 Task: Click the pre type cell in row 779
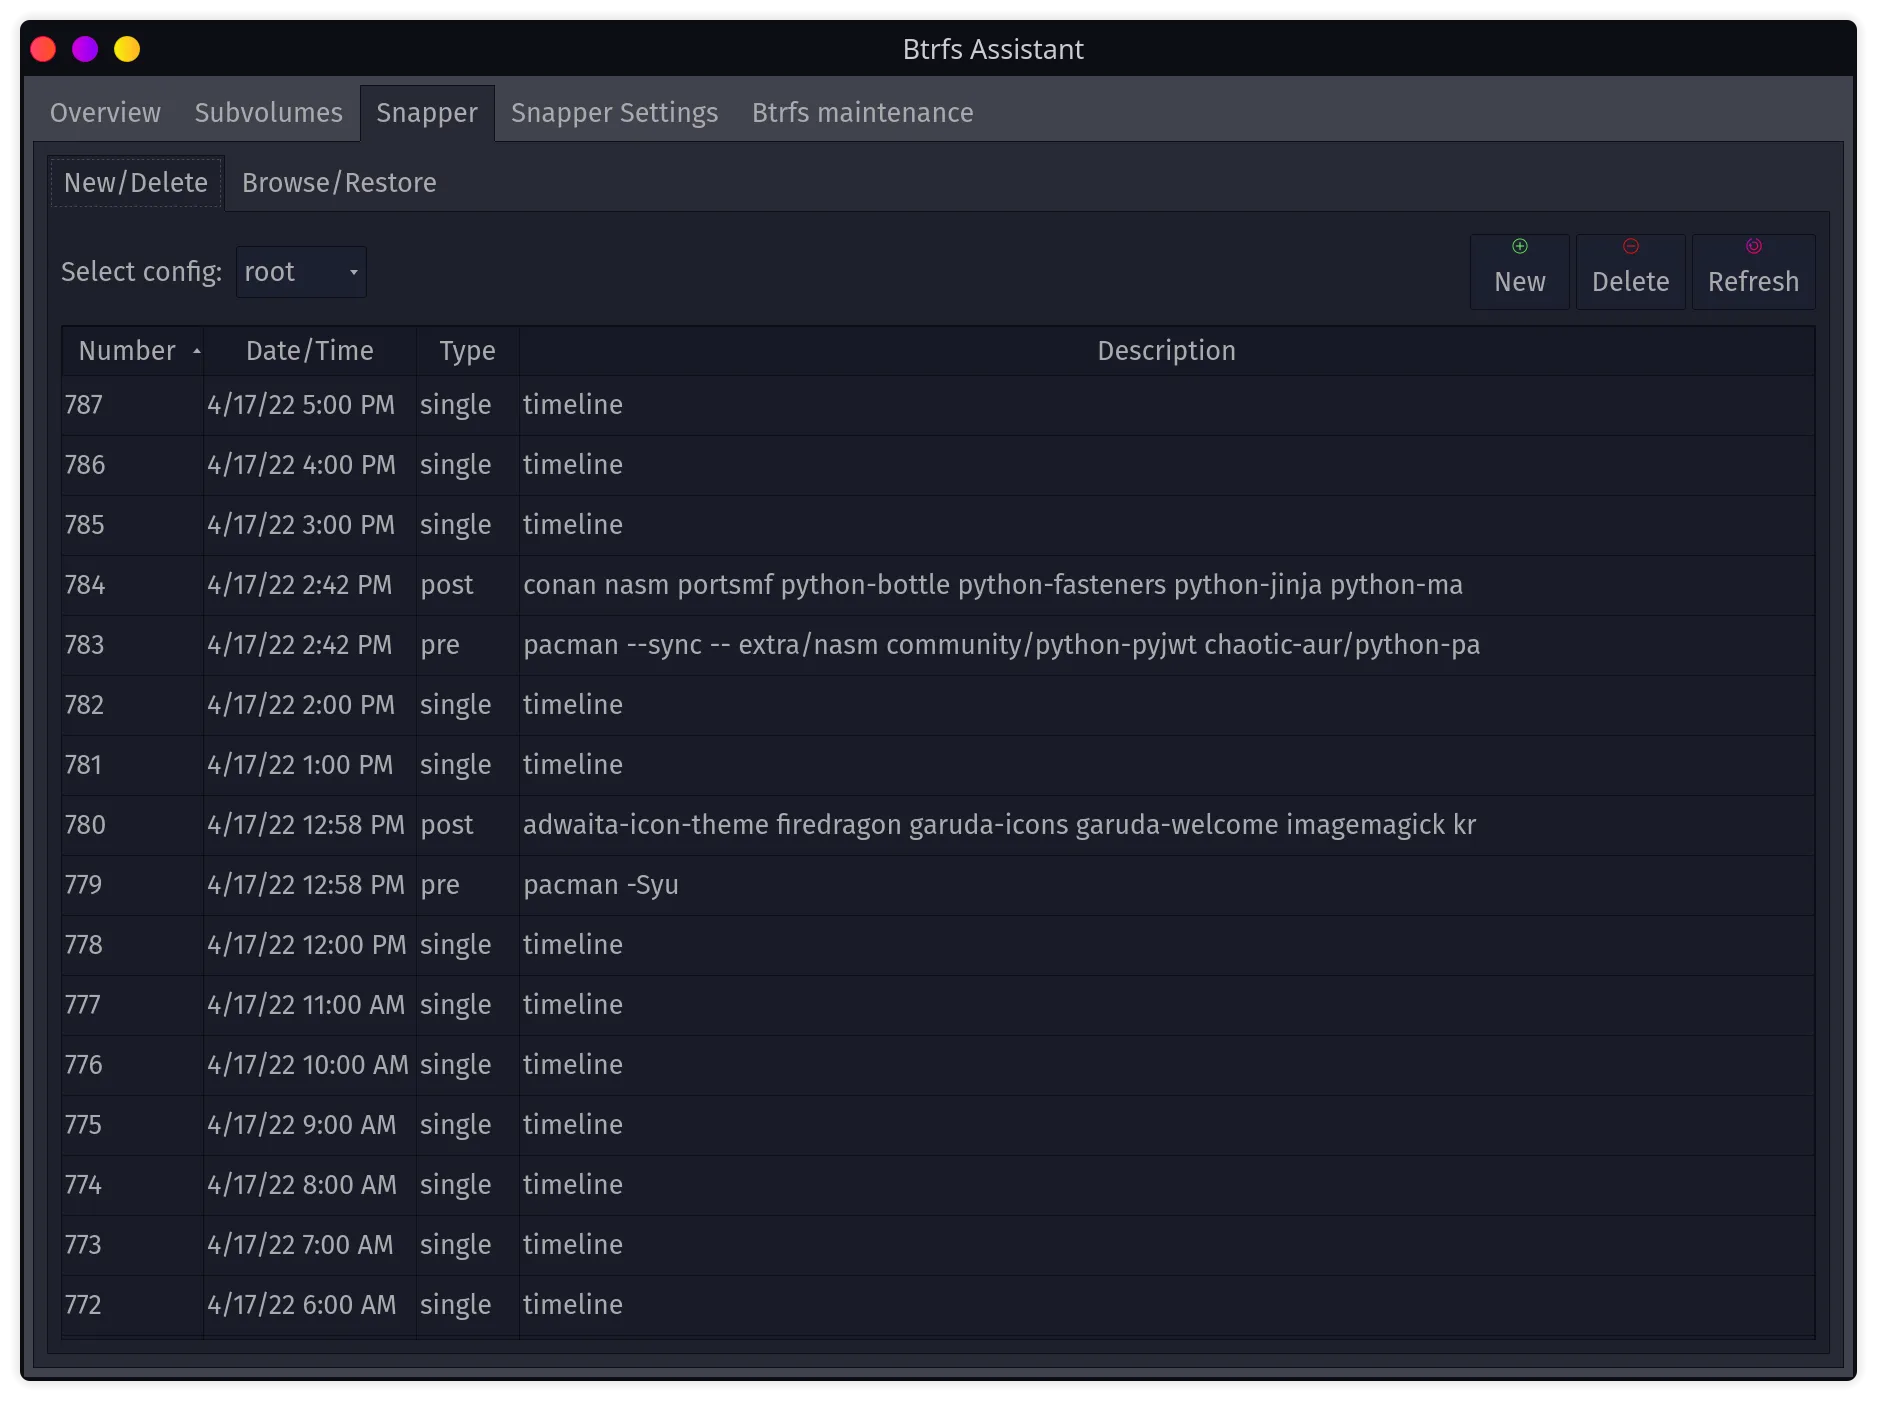click(468, 885)
